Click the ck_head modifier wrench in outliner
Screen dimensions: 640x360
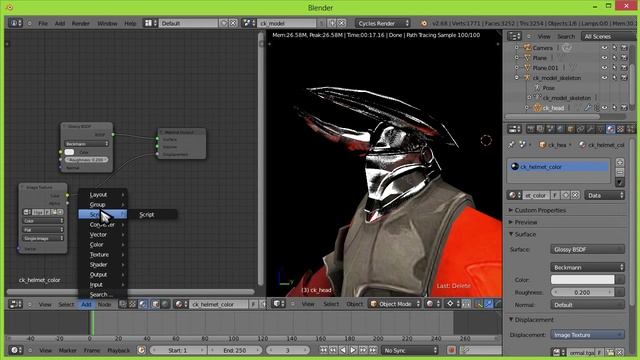click(587, 108)
